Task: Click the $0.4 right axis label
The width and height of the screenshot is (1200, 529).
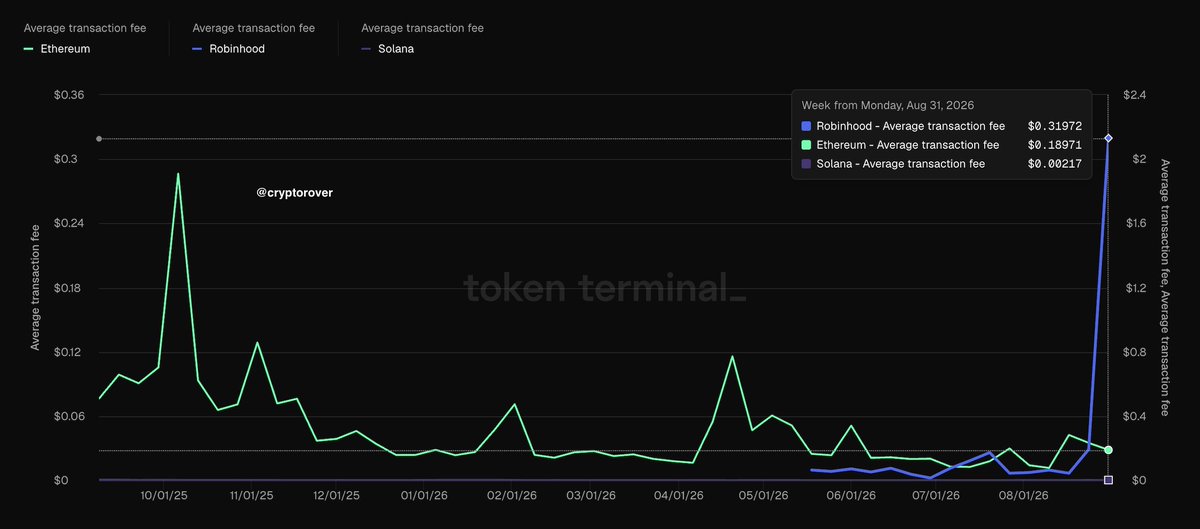Action: (1135, 416)
